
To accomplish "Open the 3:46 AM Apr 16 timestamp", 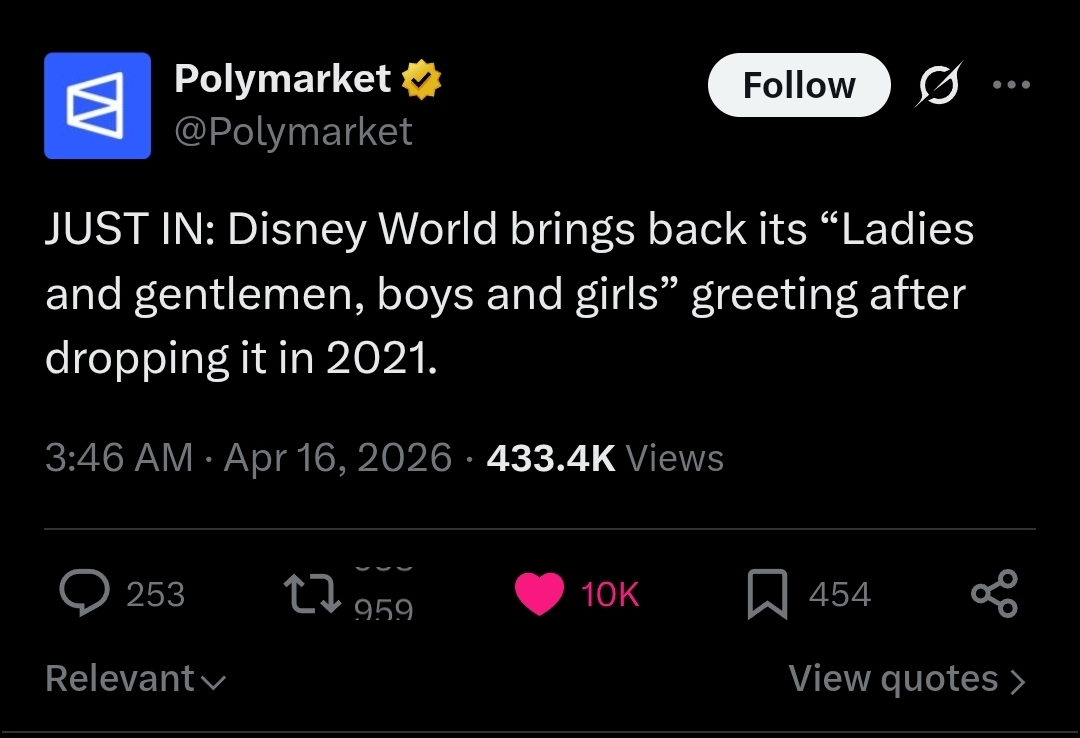I will (249, 458).
